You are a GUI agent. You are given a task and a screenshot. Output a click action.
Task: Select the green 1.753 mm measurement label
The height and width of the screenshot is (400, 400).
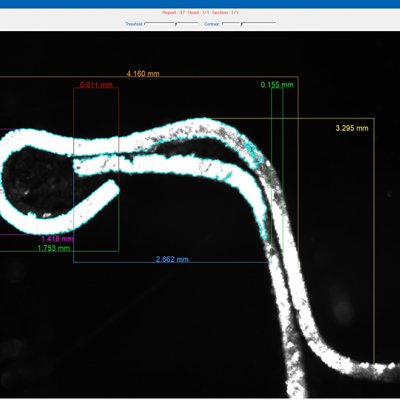click(x=54, y=248)
